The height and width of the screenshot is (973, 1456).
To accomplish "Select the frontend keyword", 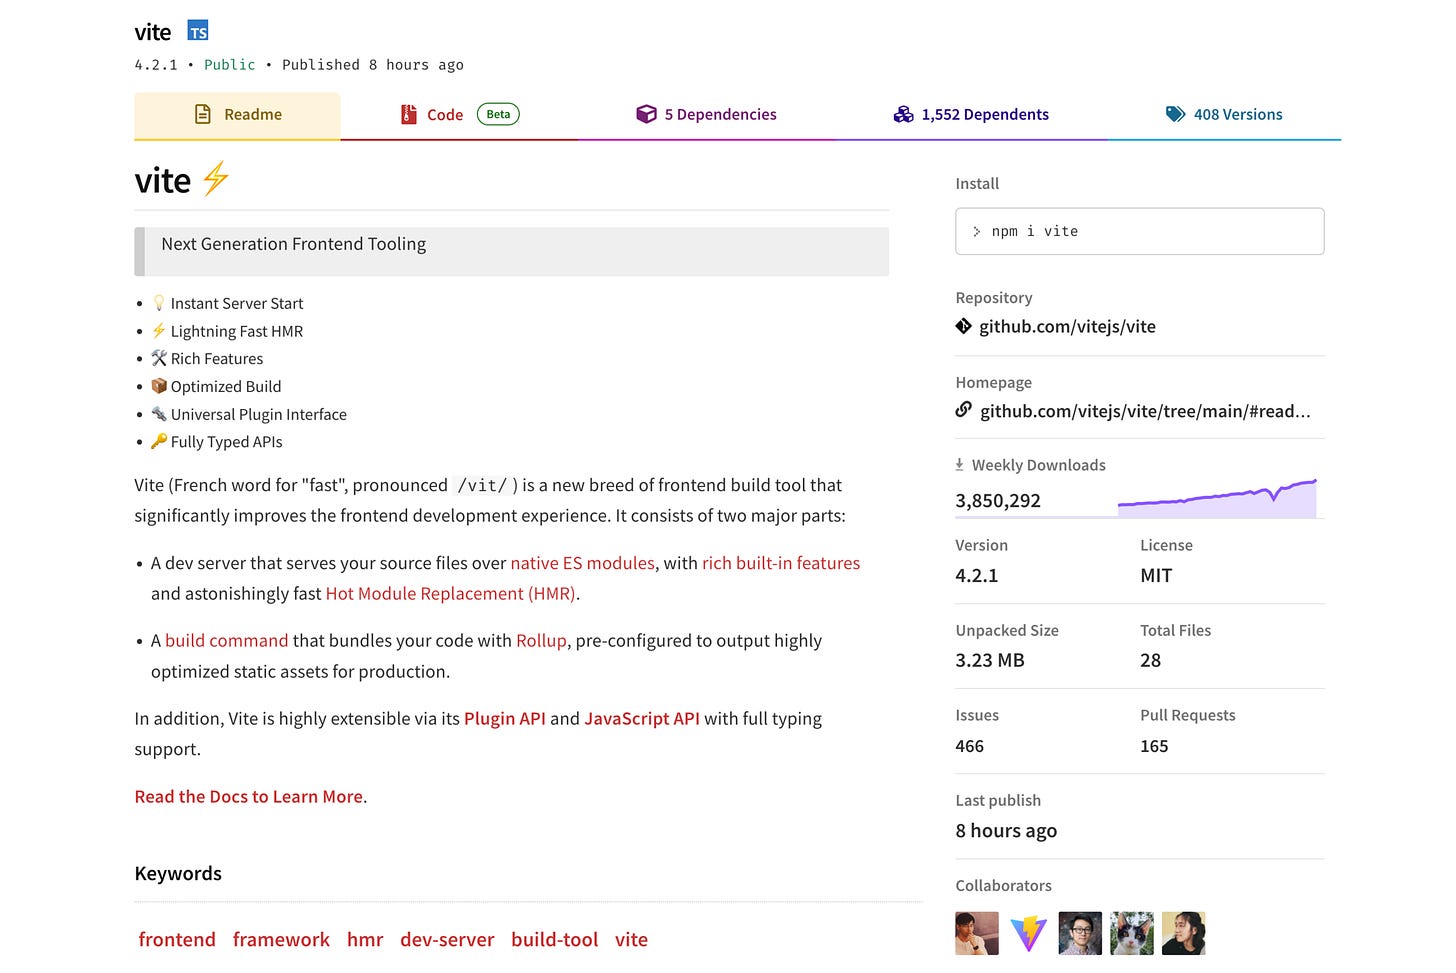I will (x=177, y=939).
